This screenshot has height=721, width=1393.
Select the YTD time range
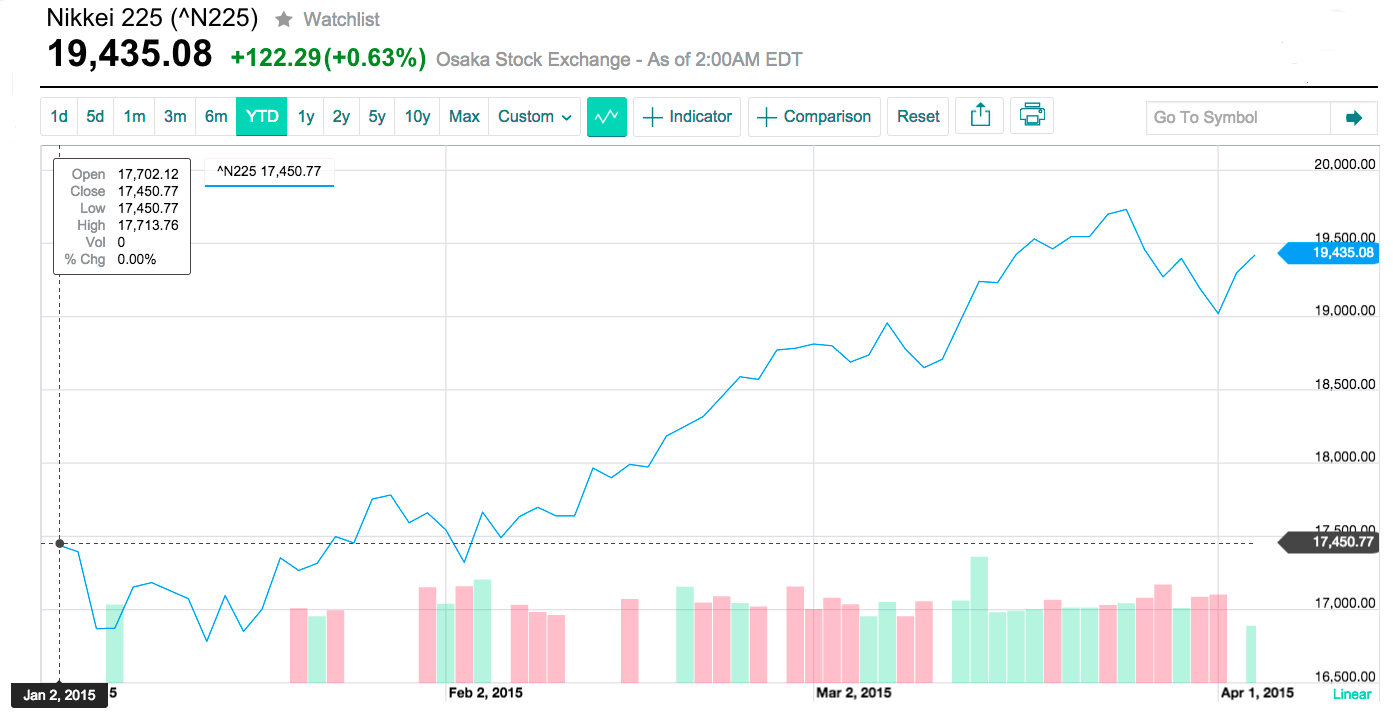(262, 116)
